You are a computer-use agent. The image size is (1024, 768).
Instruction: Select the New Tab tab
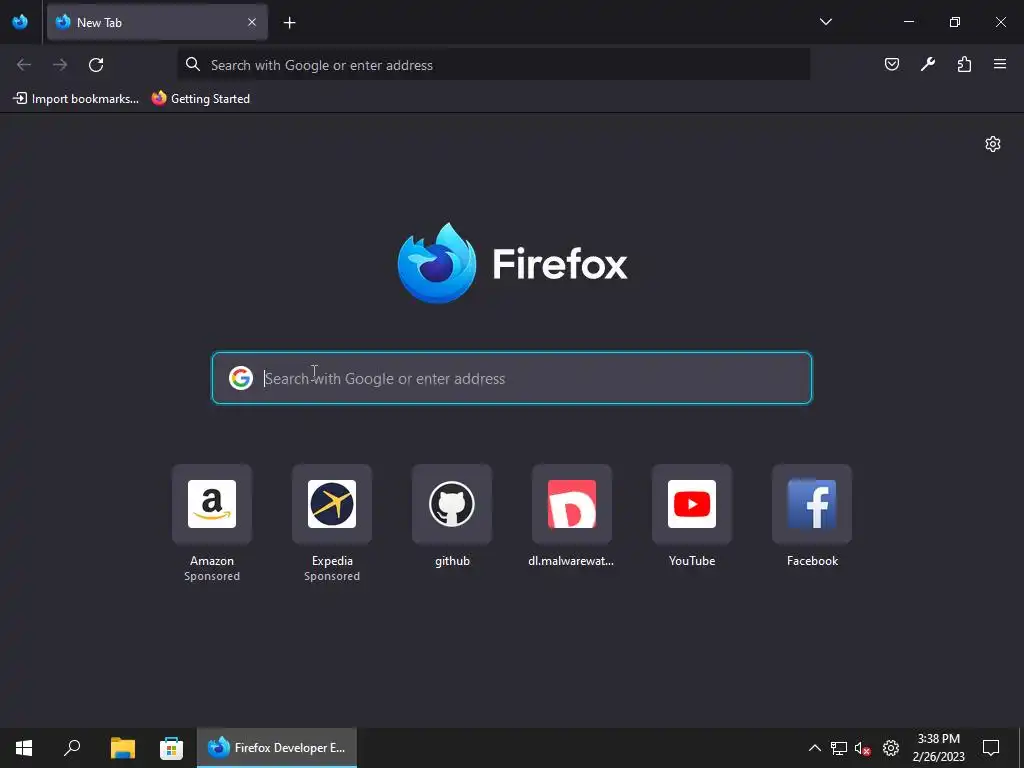[157, 22]
